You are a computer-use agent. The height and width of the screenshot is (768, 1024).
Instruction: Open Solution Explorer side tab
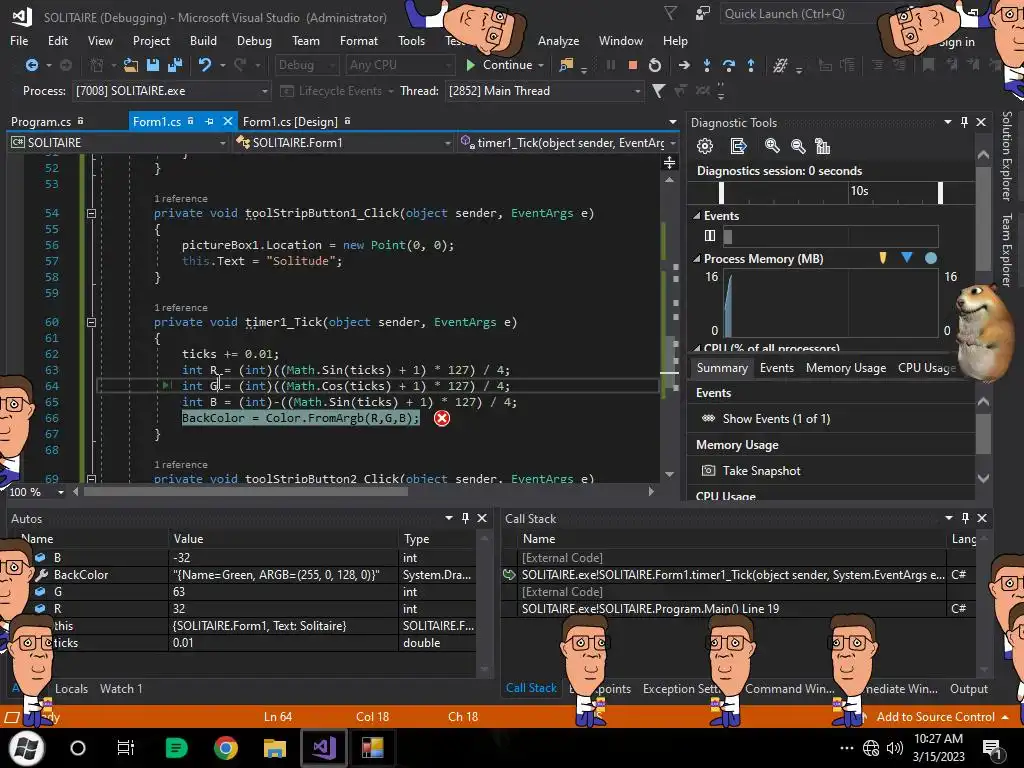pos(1006,155)
